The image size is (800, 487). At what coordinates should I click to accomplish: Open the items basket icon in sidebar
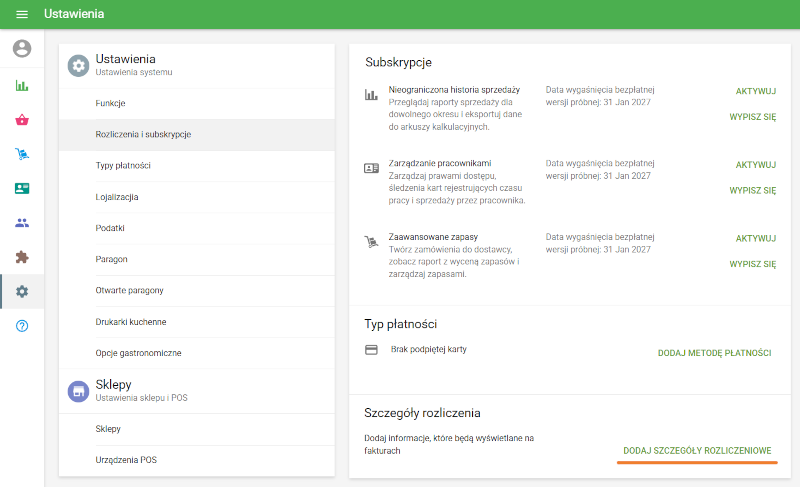pos(22,120)
